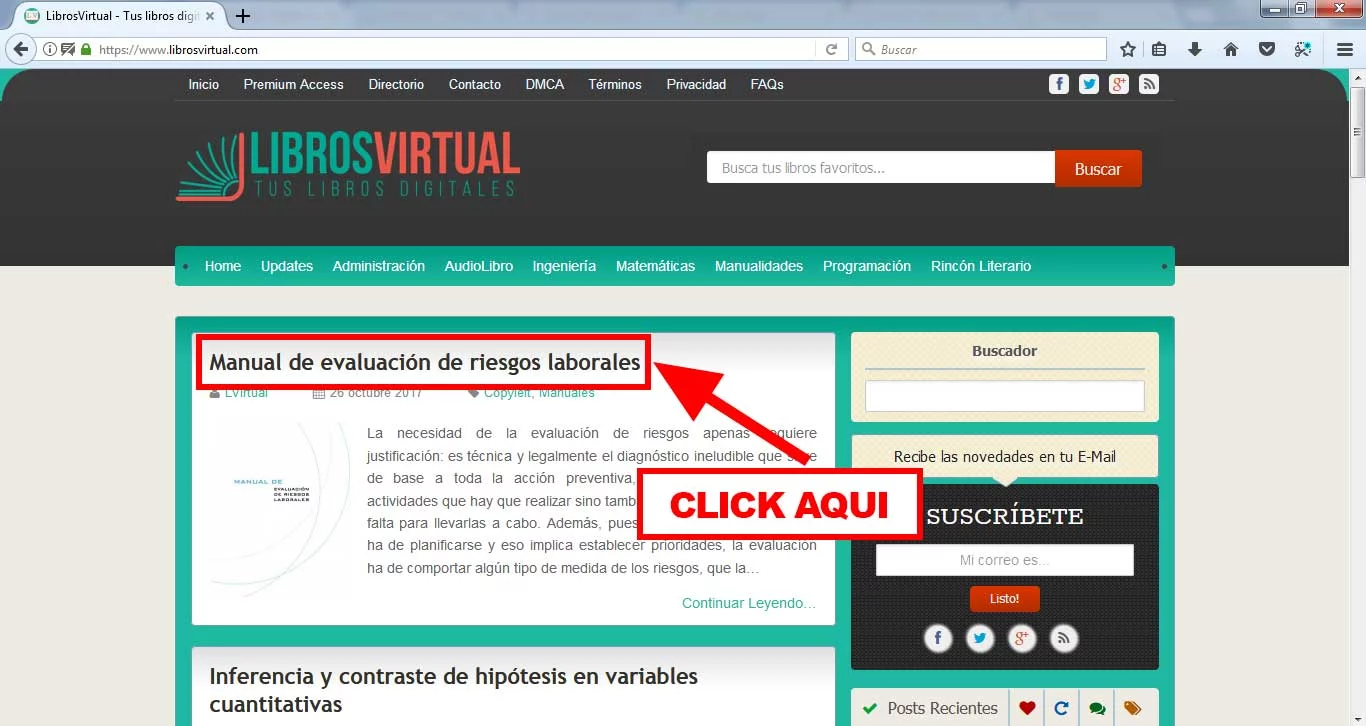Click Twitter round icon under Suscríbete
The image size is (1366, 726).
click(980, 638)
